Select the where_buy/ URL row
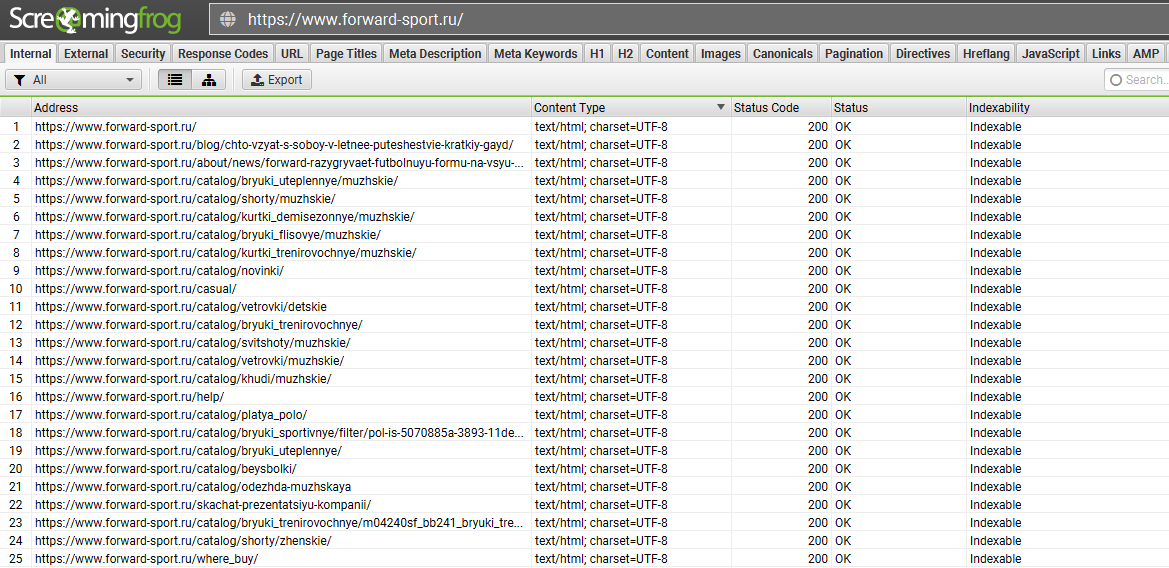This screenshot has height=568, width=1169. click(146, 559)
